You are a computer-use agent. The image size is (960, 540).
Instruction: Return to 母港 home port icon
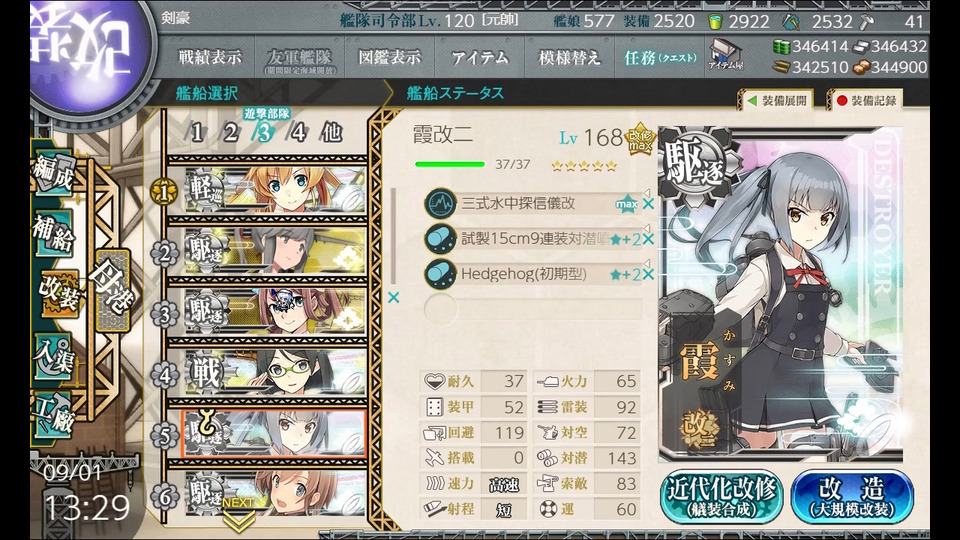[113, 290]
